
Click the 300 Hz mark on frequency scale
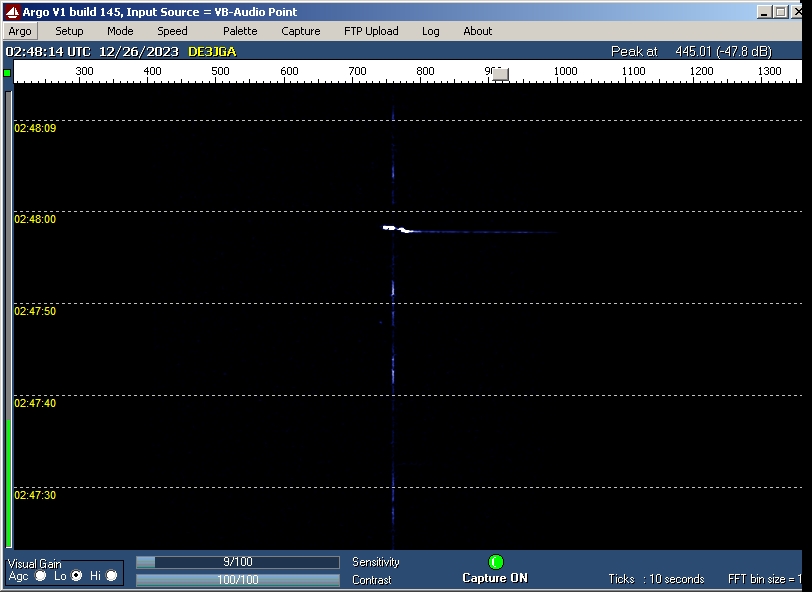(84, 71)
